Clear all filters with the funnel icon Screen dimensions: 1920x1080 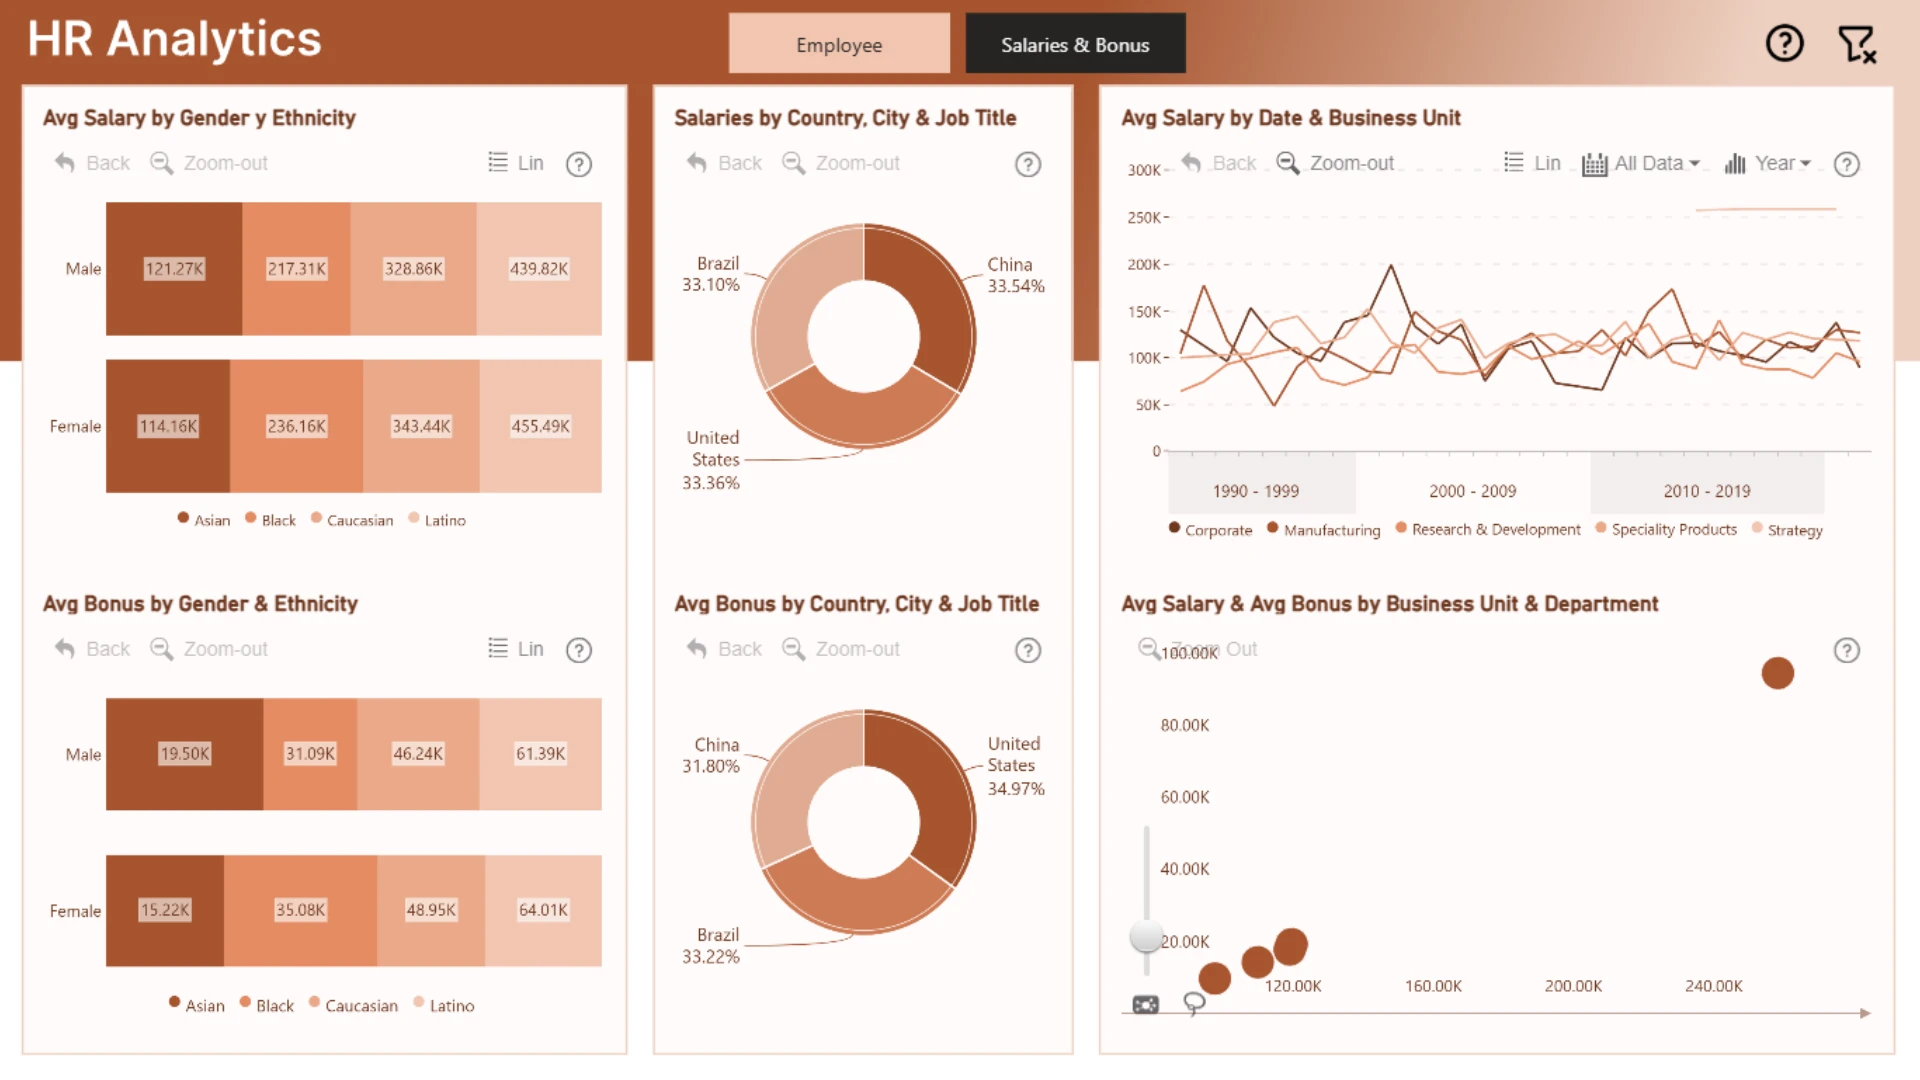pyautogui.click(x=1857, y=44)
